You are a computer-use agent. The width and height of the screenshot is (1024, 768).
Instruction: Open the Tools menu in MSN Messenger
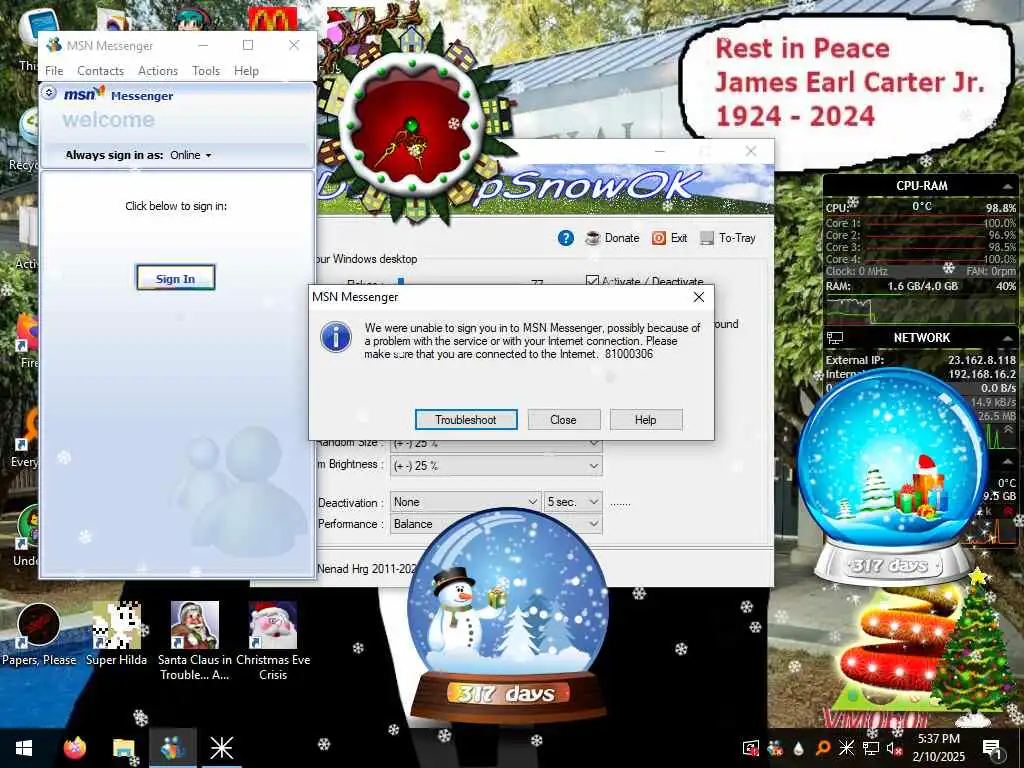click(x=206, y=71)
